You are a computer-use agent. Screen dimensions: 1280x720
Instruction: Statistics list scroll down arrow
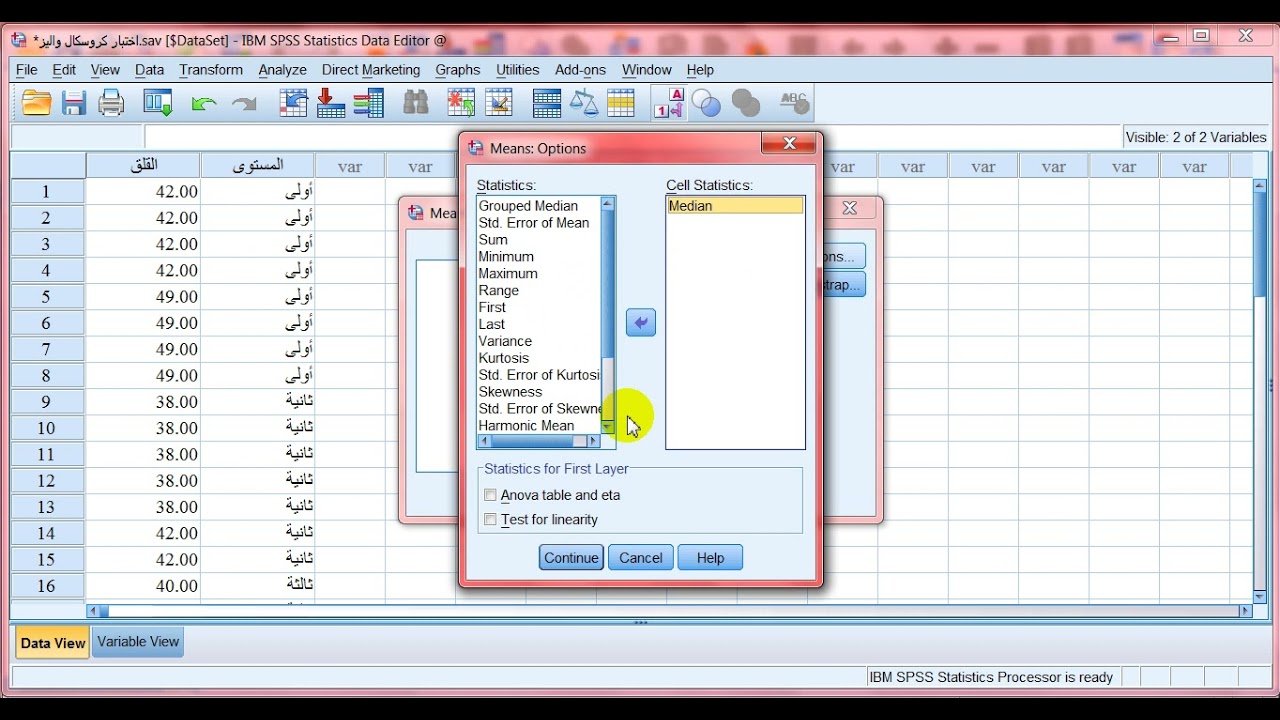coord(608,427)
